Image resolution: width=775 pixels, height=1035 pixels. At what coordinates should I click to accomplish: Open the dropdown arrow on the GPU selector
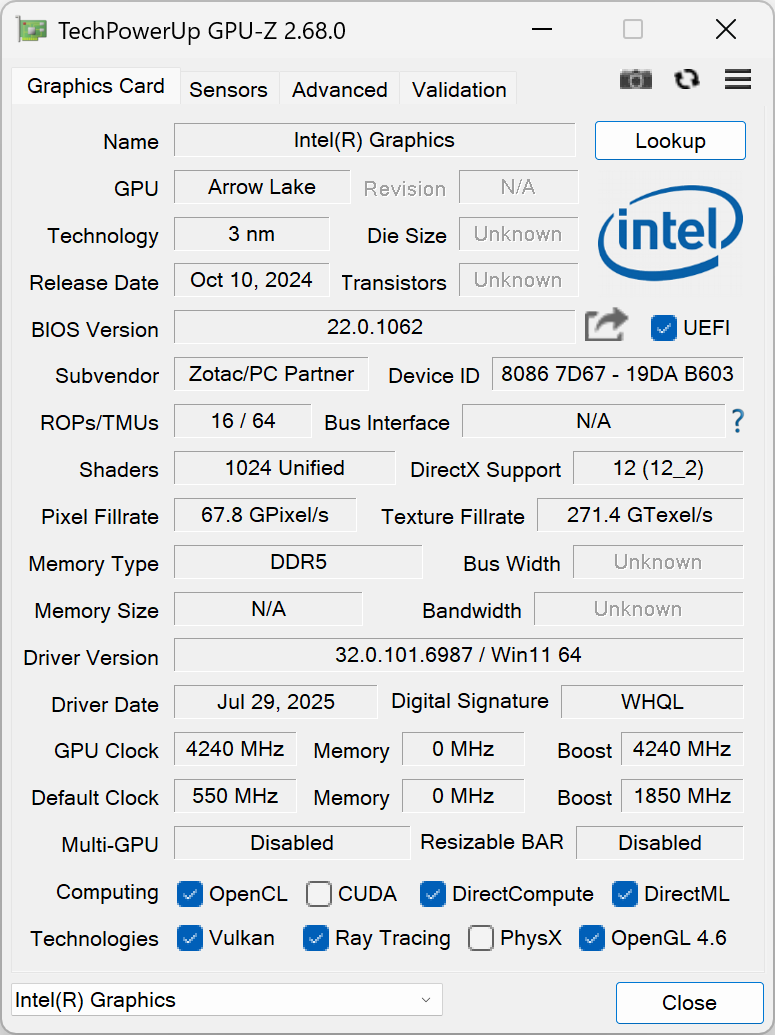(x=422, y=1000)
